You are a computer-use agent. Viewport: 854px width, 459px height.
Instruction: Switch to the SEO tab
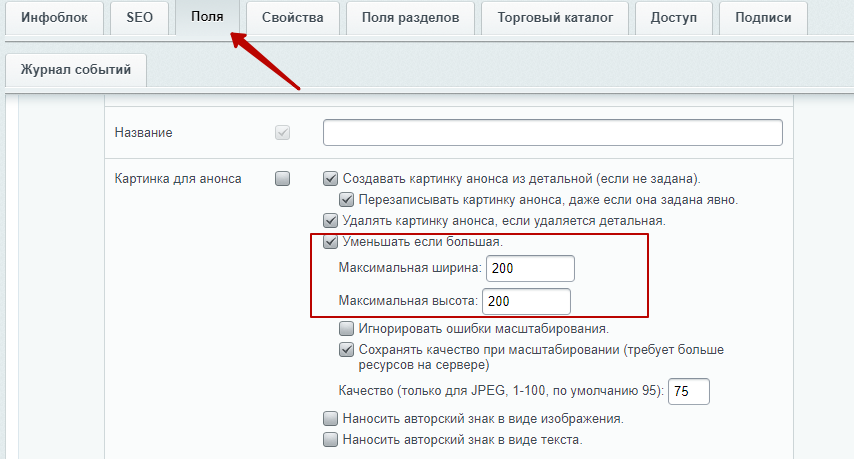(139, 17)
